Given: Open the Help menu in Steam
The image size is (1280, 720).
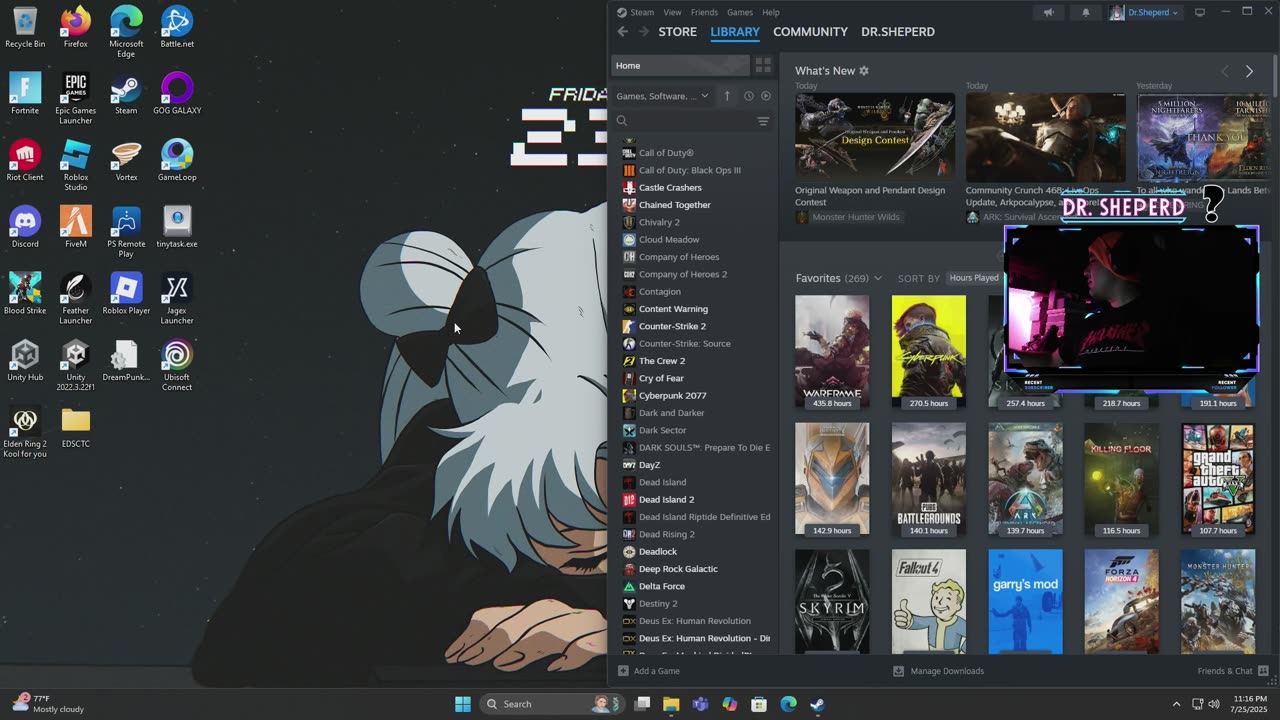Looking at the screenshot, I should 771,12.
